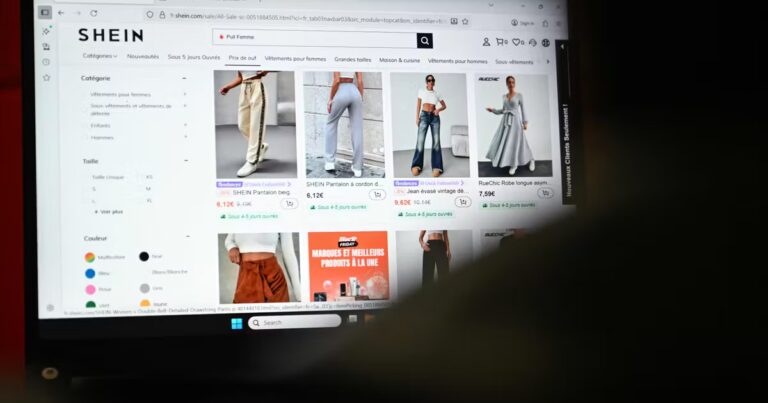This screenshot has width=768, height=403.
Task: Click the black search magnifier button
Action: point(425,41)
